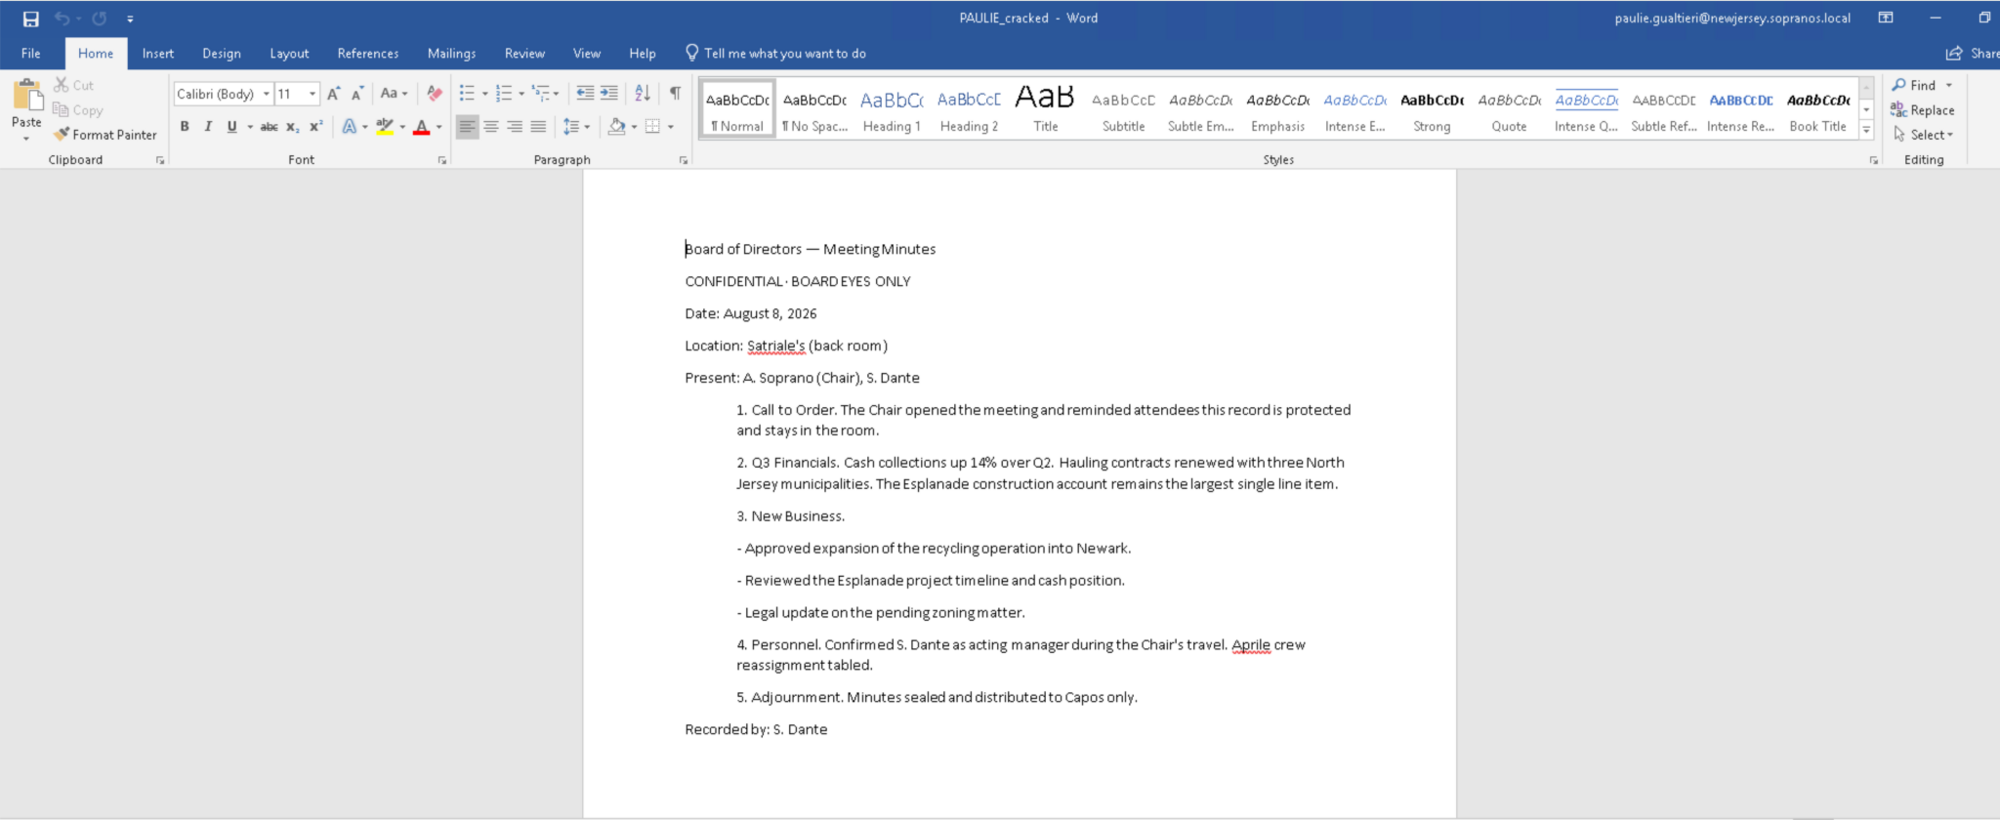This screenshot has width=2000, height=820.
Task: Click Decrease Indent icon
Action: click(x=585, y=93)
